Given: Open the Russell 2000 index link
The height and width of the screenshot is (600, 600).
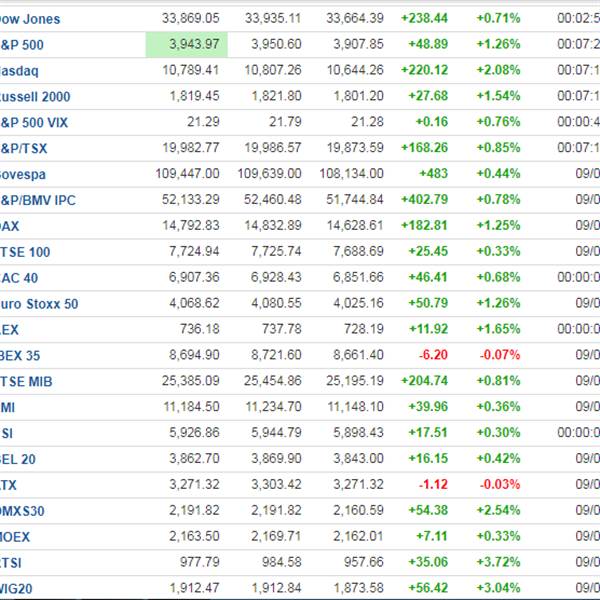Looking at the screenshot, I should click(x=35, y=96).
